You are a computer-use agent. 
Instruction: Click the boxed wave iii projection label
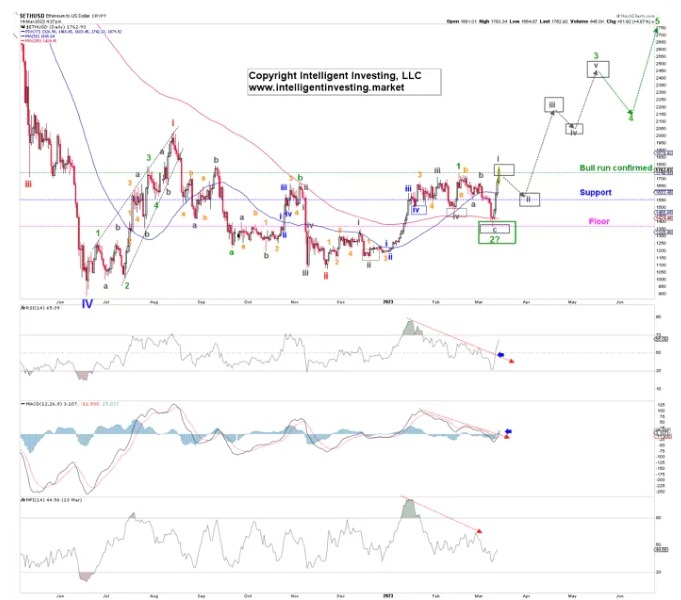coord(551,104)
